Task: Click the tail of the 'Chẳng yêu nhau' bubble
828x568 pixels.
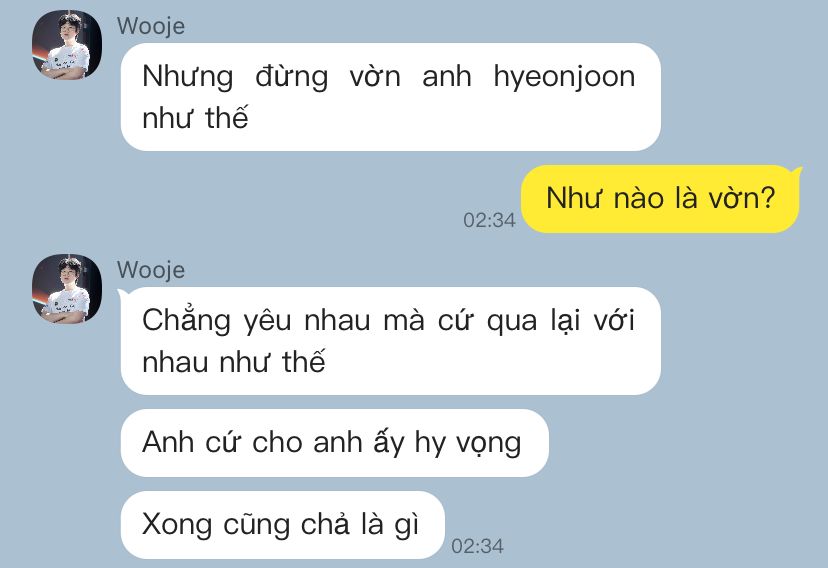Action: click(121, 292)
